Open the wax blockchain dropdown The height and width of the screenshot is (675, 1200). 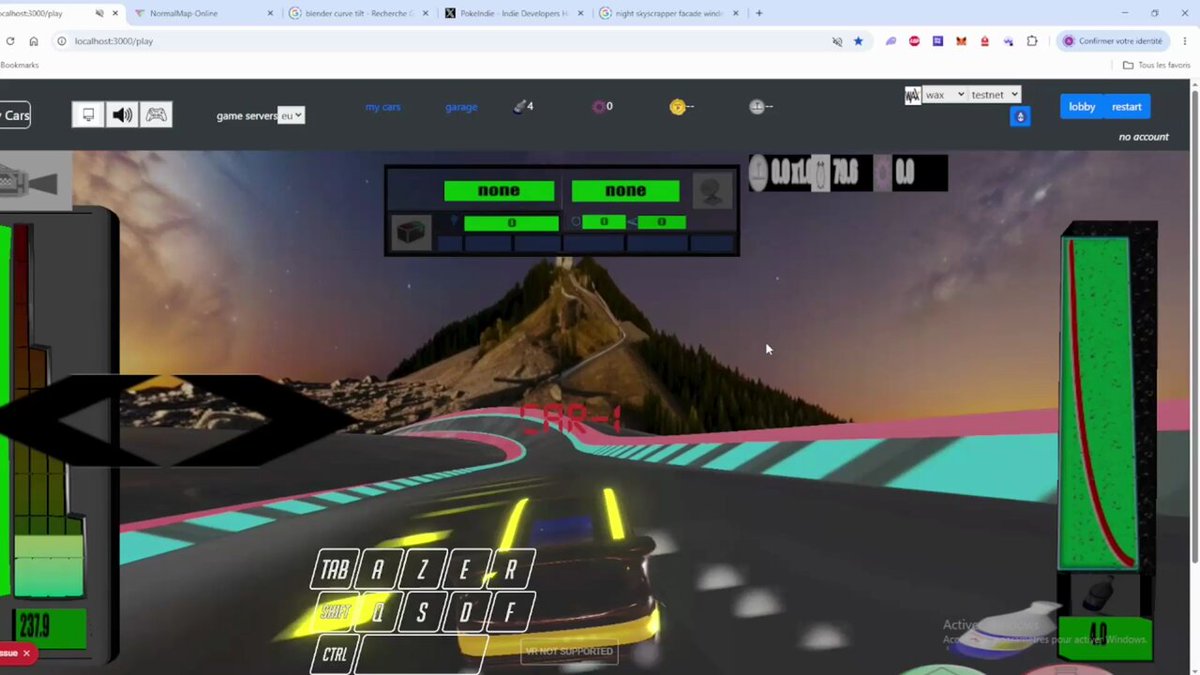tap(944, 94)
